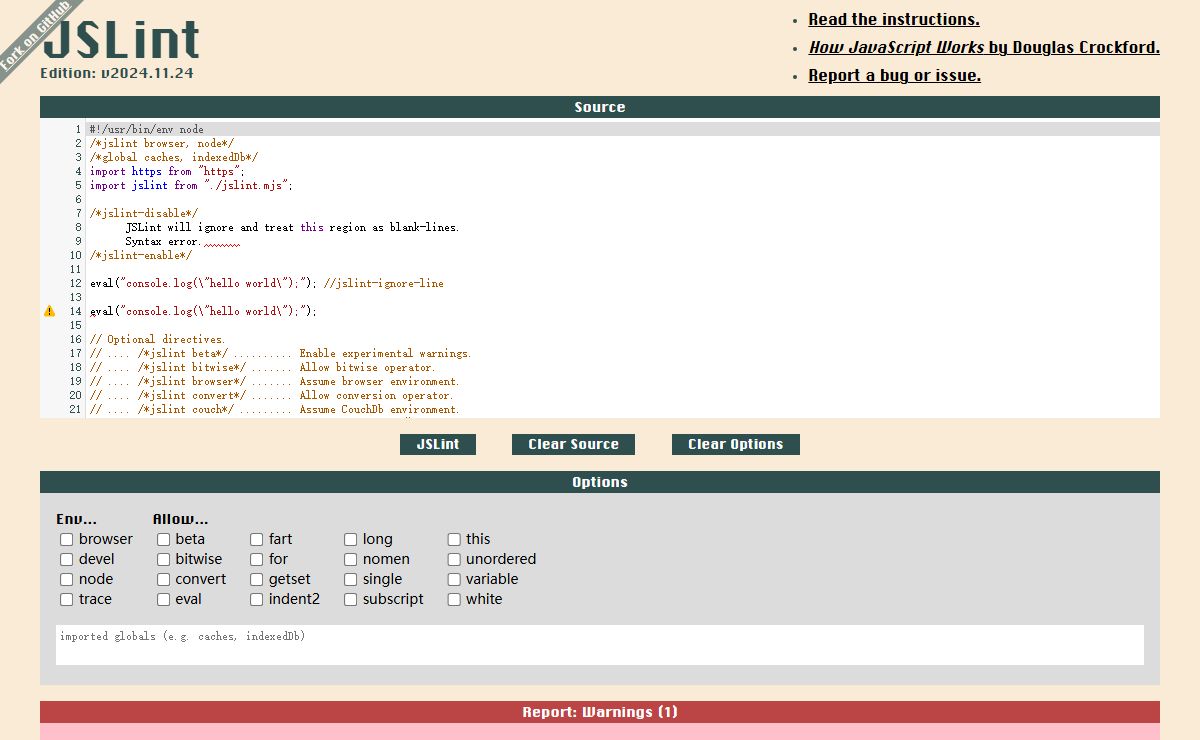Toggle the devel checkbox

tap(67, 560)
